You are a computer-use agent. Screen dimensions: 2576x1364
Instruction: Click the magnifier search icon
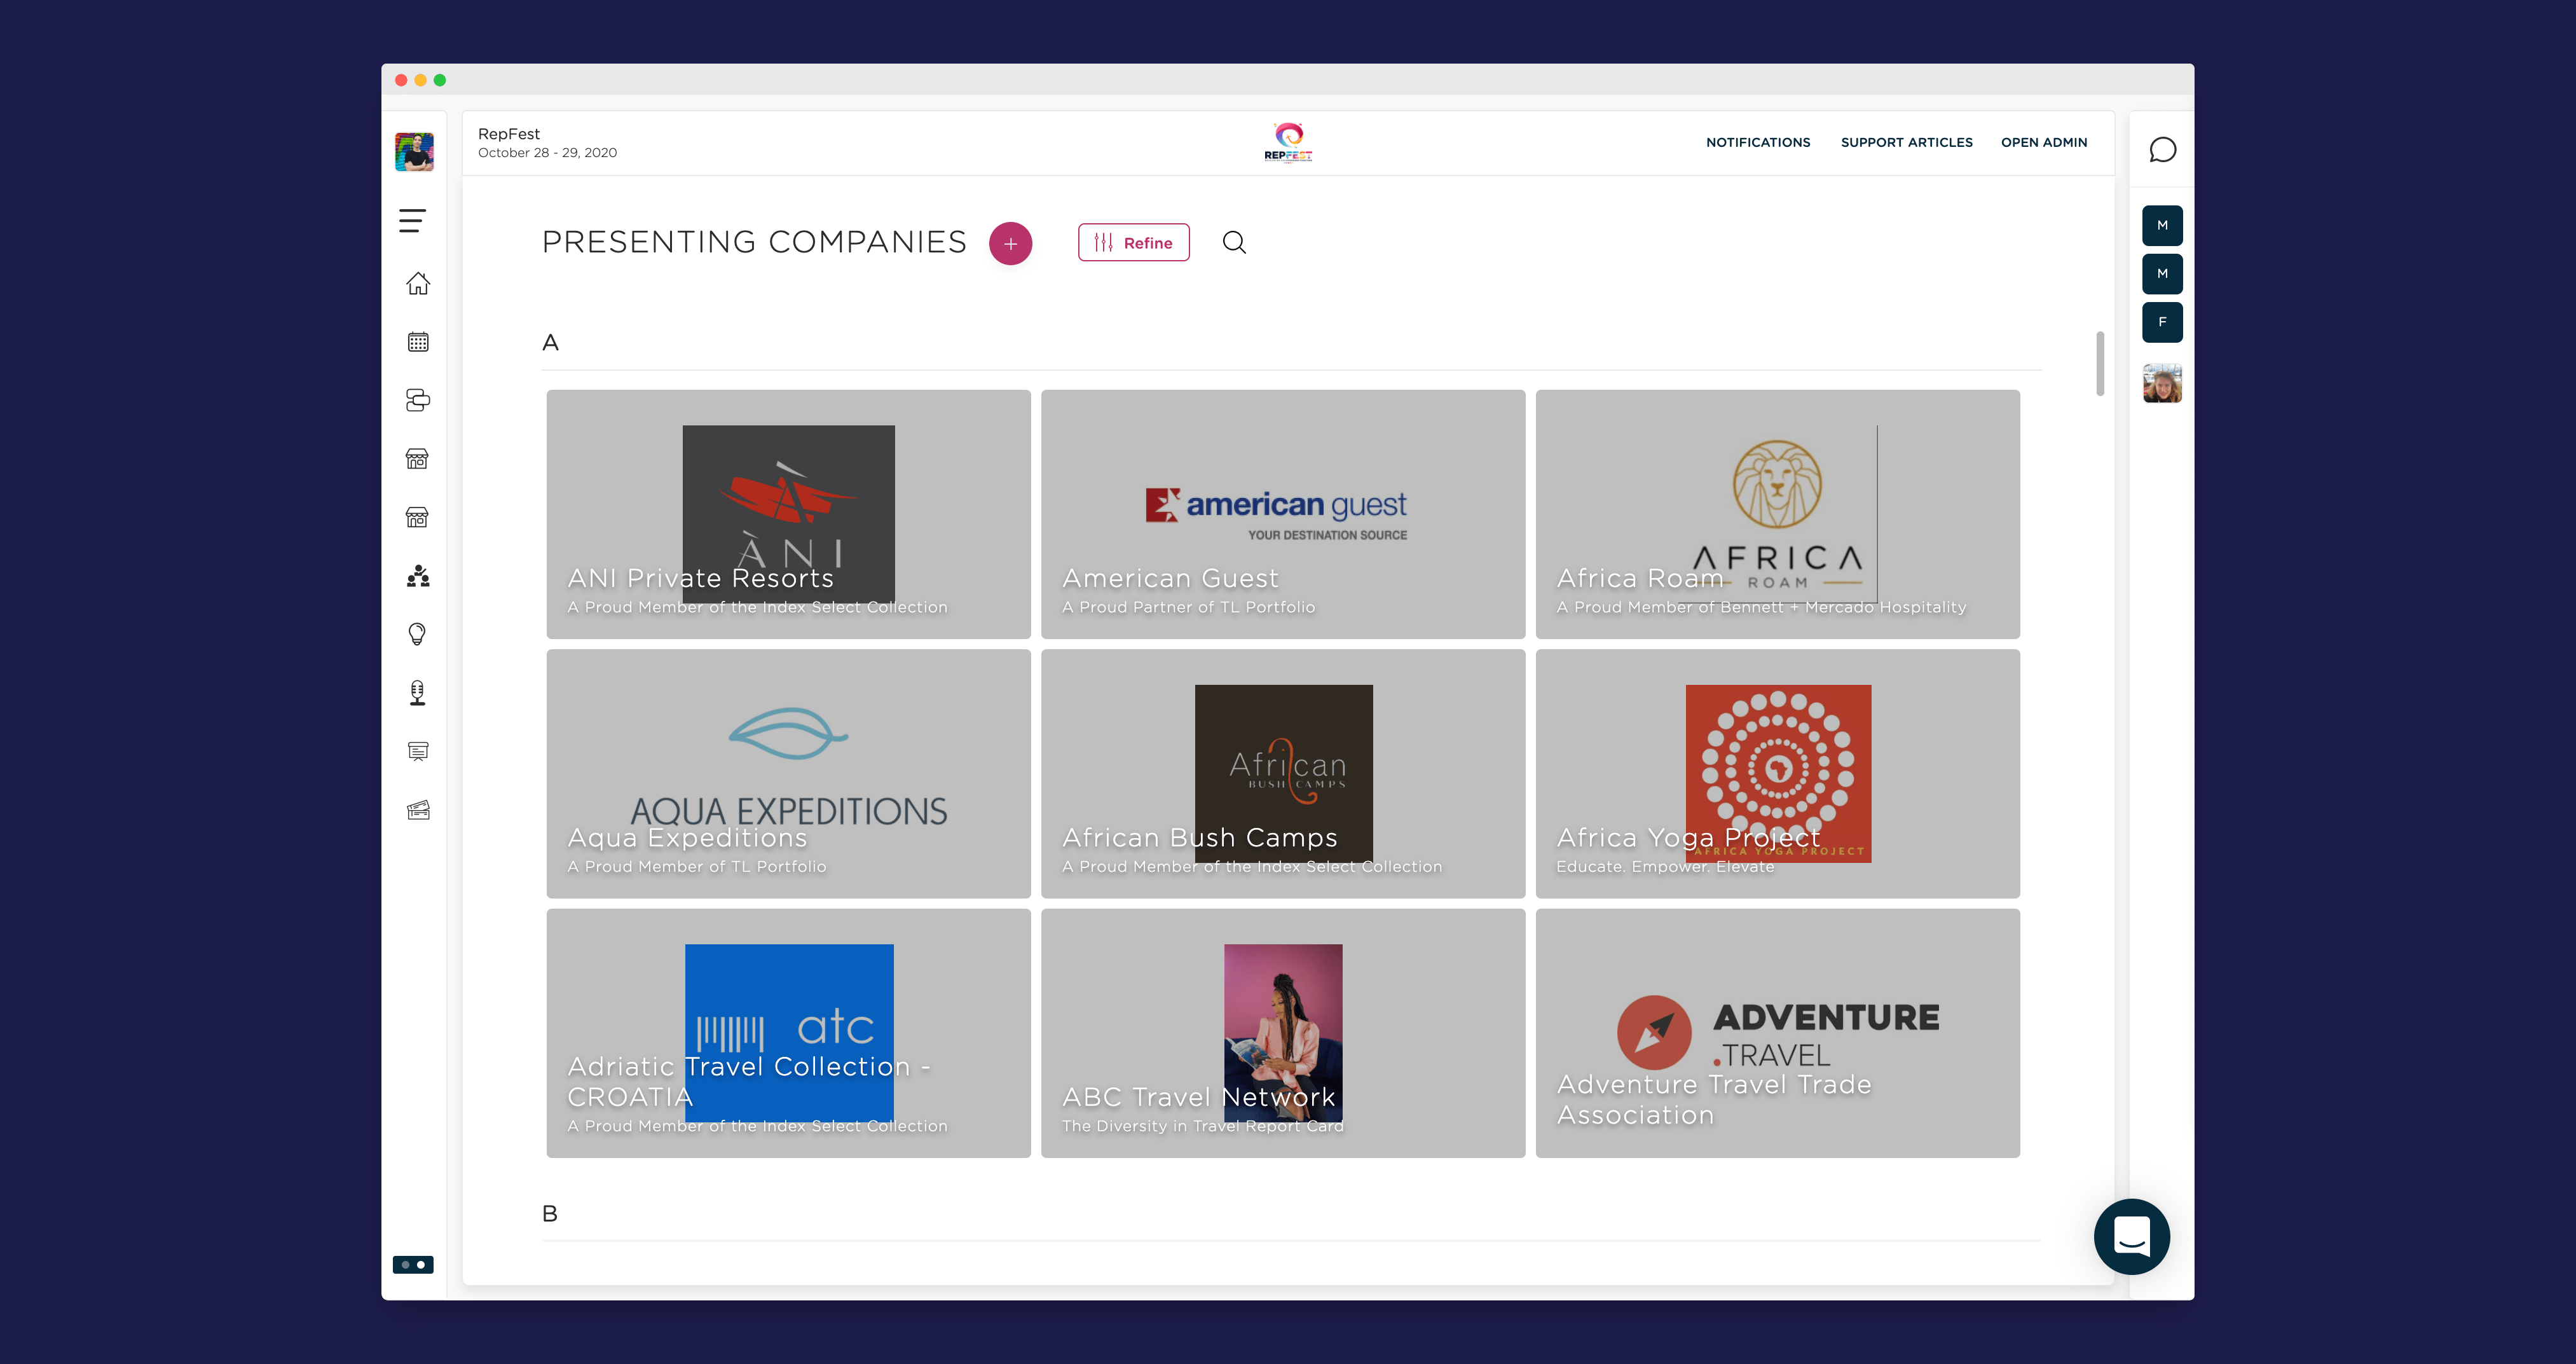(x=1234, y=243)
